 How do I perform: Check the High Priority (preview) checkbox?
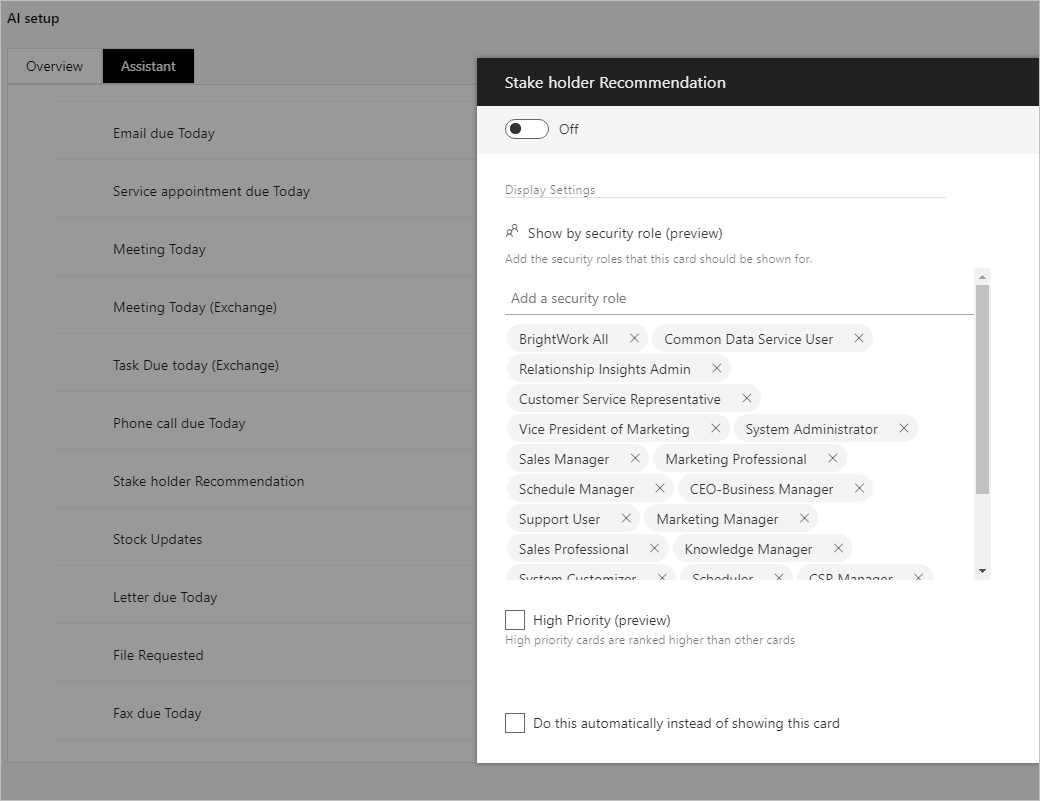(515, 620)
